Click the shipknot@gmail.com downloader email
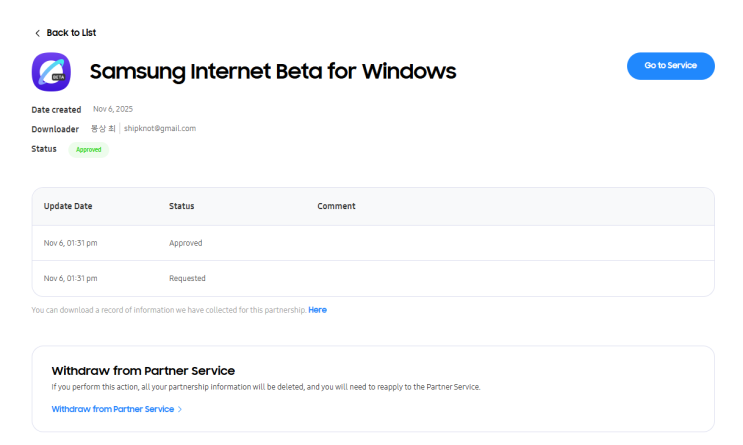The width and height of the screenshot is (743, 445). pos(160,128)
